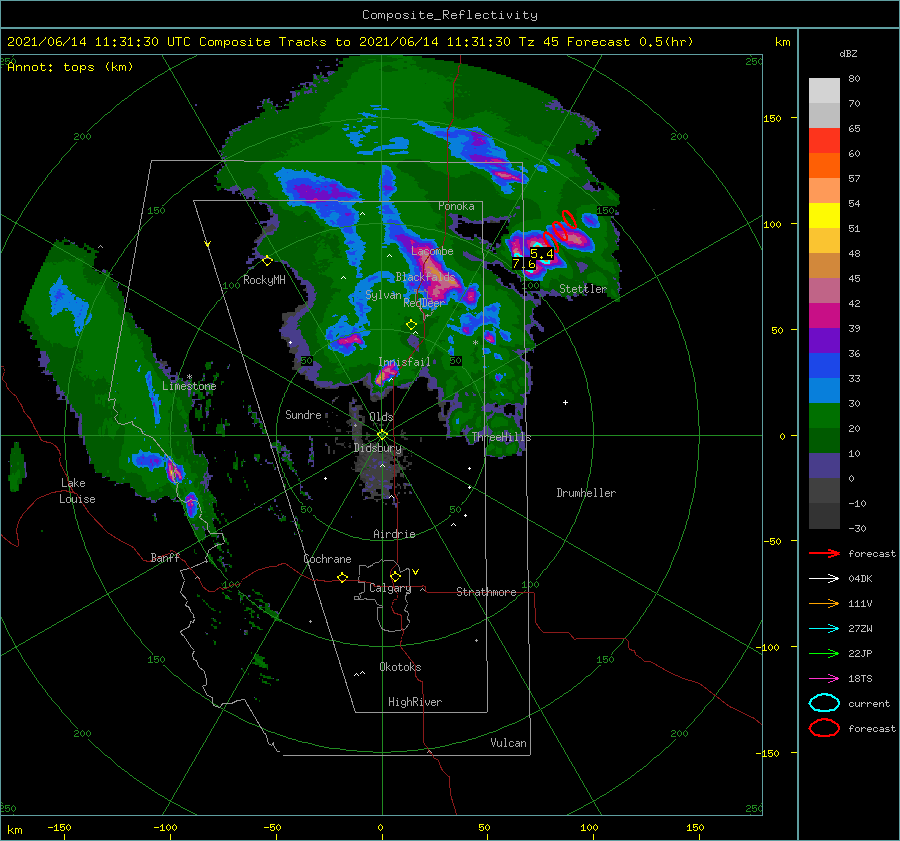
Task: Click the Sylvan label
Action: pos(383,295)
